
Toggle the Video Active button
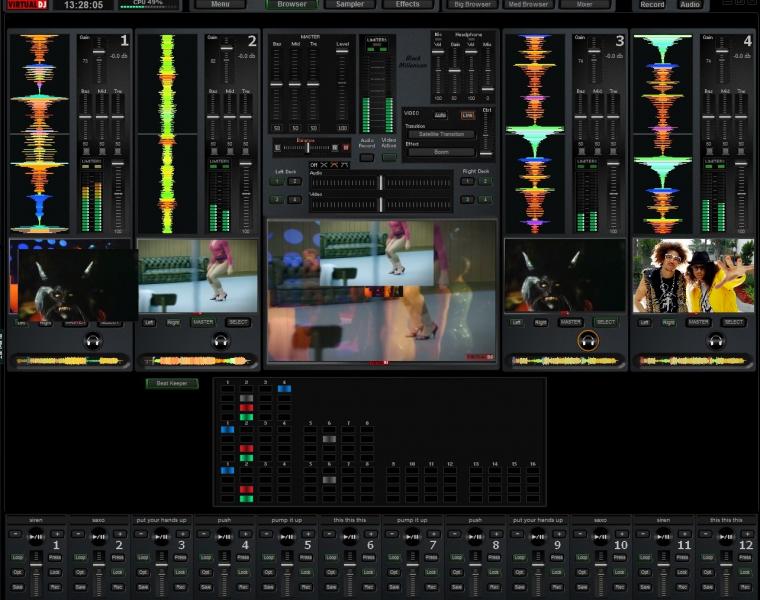(389, 157)
